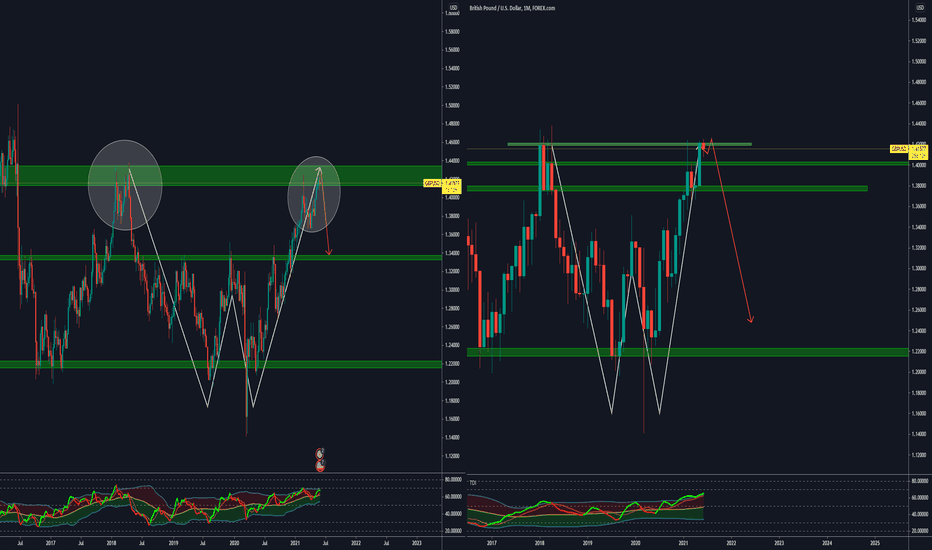This screenshot has height=550, width=932.
Task: Open the USD currency selector on left chart
Action: [454, 7]
